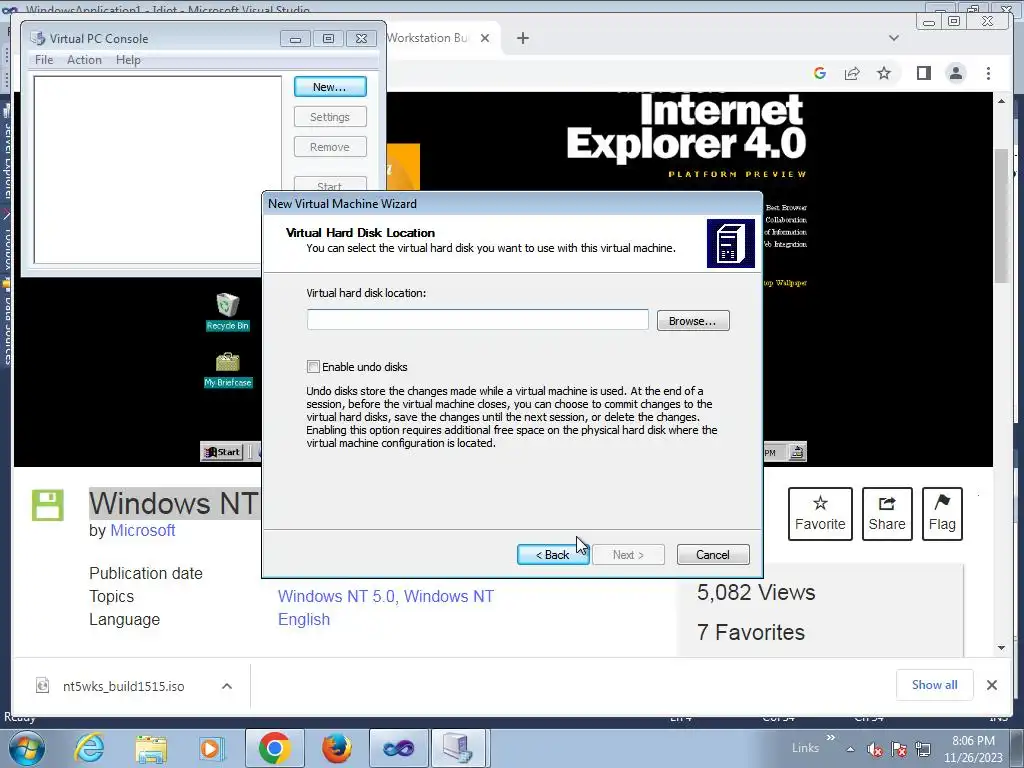Click the My Briefcase icon in the screenshot image
Screen dimensions: 1024x768
[227, 370]
